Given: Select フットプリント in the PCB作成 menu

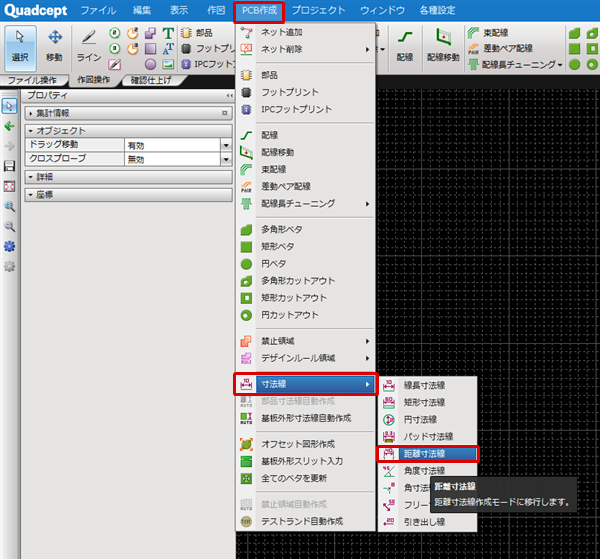Looking at the screenshot, I should 305,92.
